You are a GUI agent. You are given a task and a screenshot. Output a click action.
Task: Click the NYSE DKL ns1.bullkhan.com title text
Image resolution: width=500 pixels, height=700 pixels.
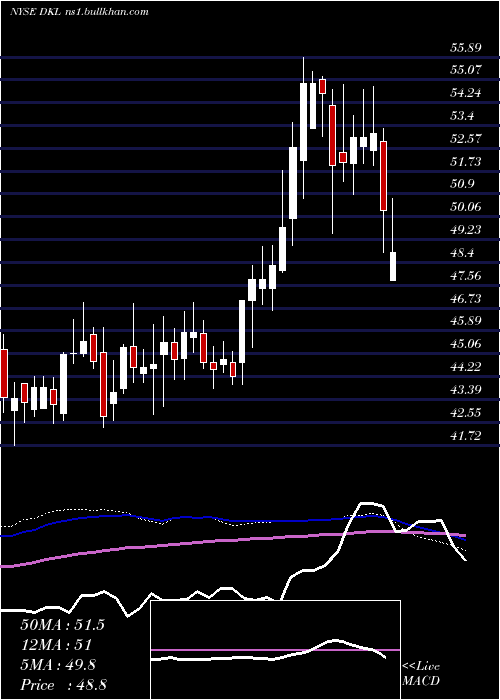point(79,12)
